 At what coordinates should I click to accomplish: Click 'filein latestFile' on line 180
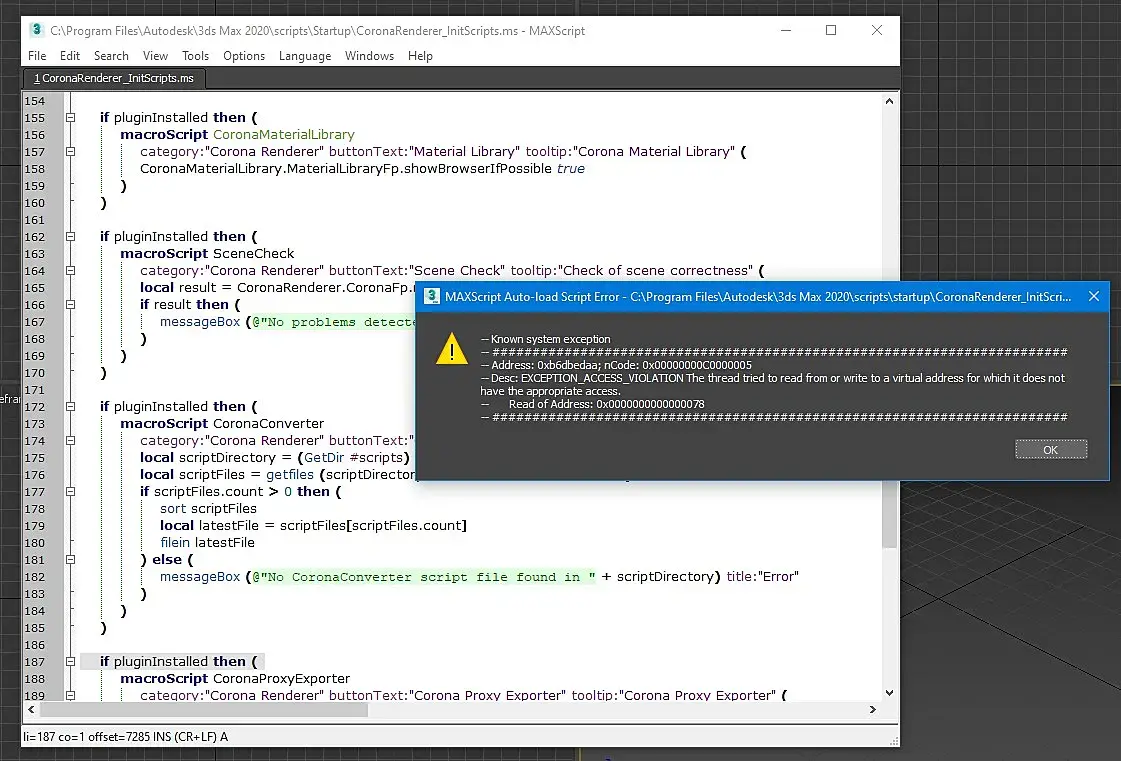click(207, 543)
